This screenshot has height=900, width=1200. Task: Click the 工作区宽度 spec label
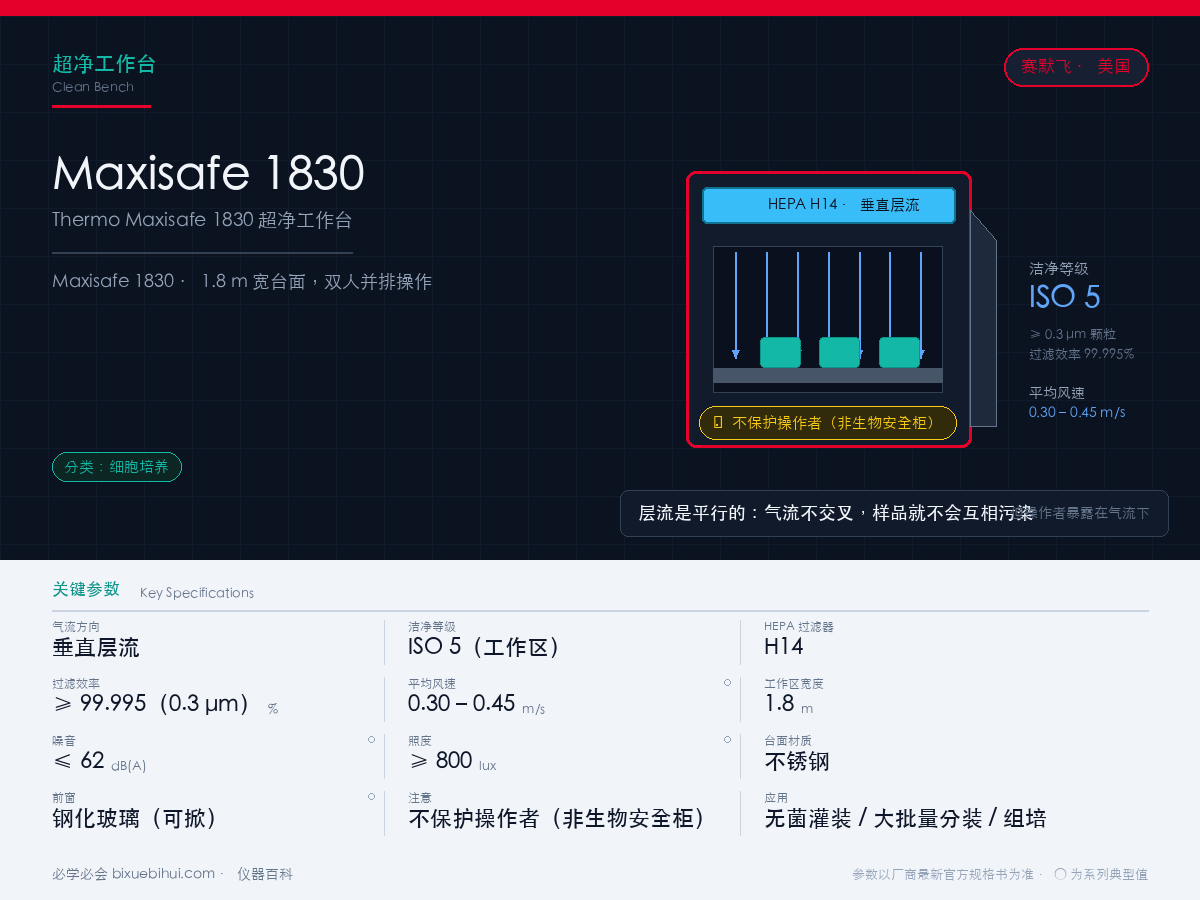coord(794,684)
